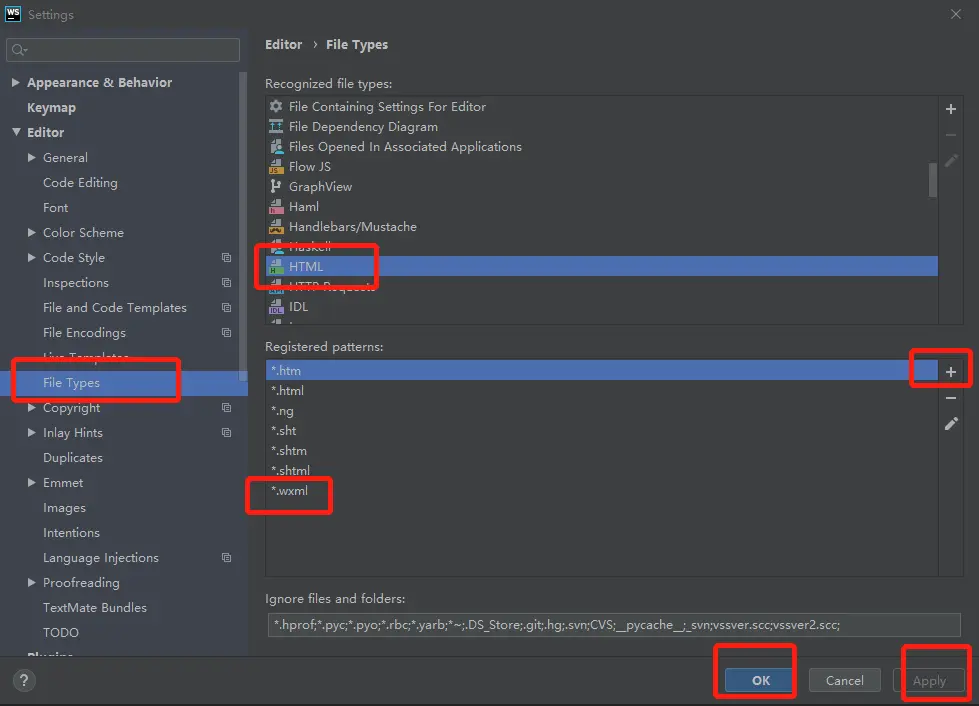
Task: Click the settings gear file type icon
Action: tap(275, 106)
